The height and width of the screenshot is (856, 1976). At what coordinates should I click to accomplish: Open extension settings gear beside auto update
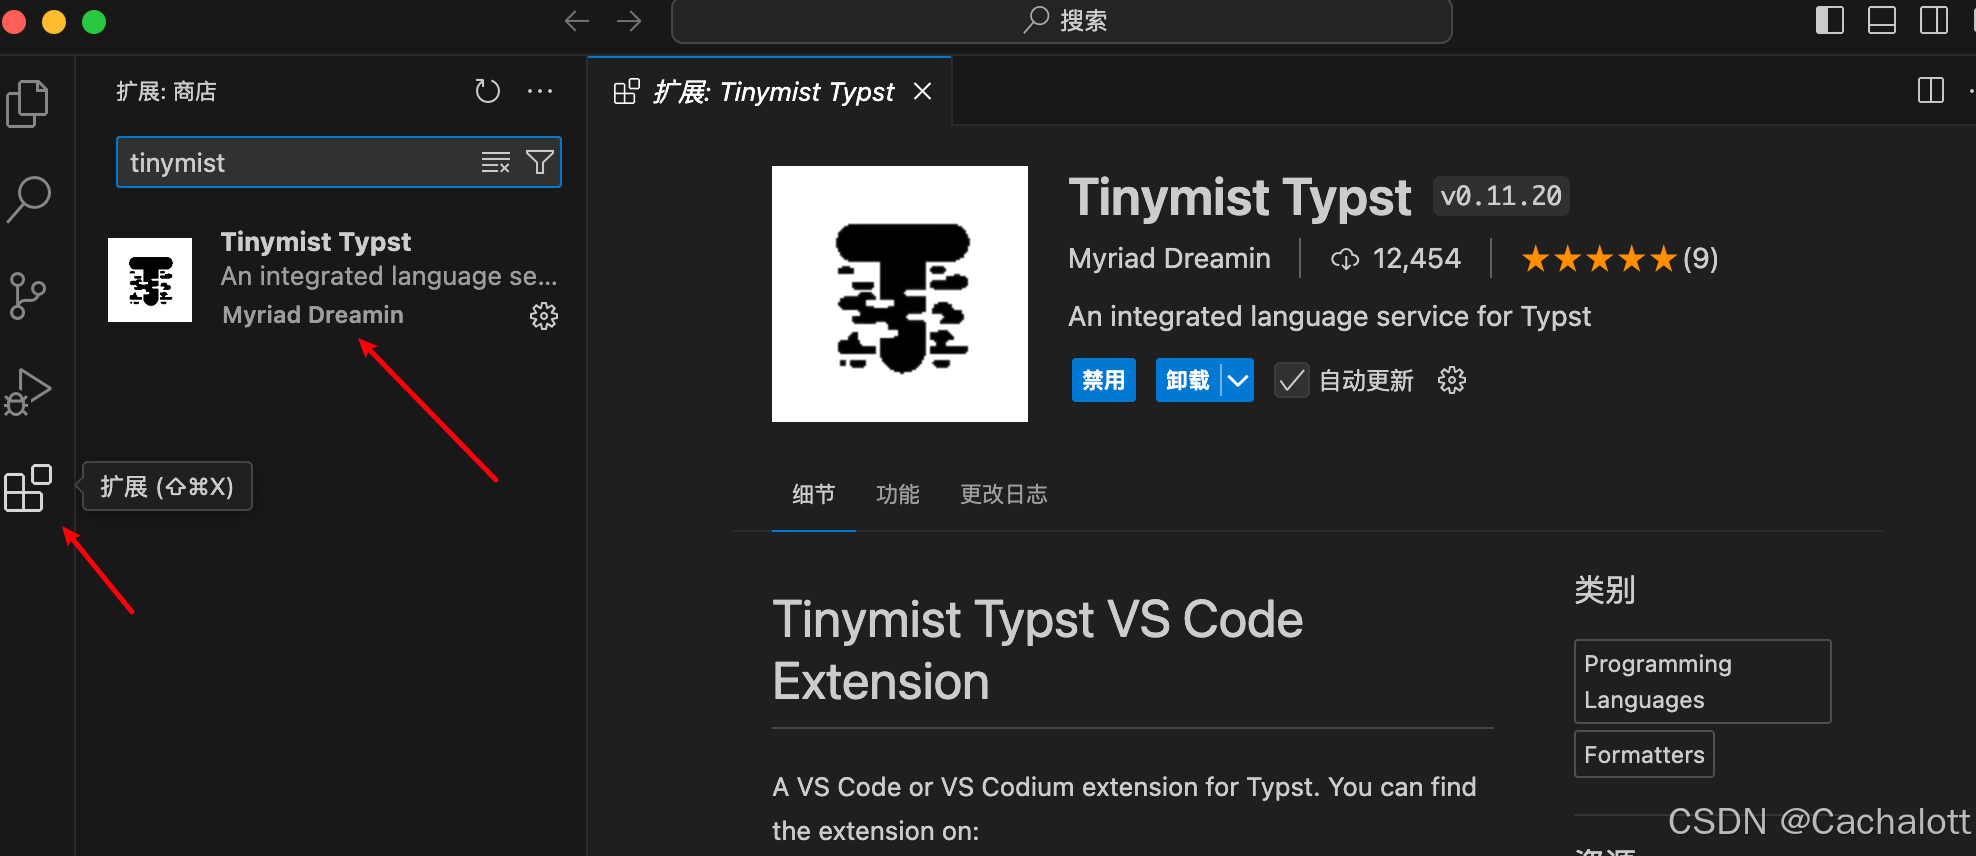pos(1452,380)
